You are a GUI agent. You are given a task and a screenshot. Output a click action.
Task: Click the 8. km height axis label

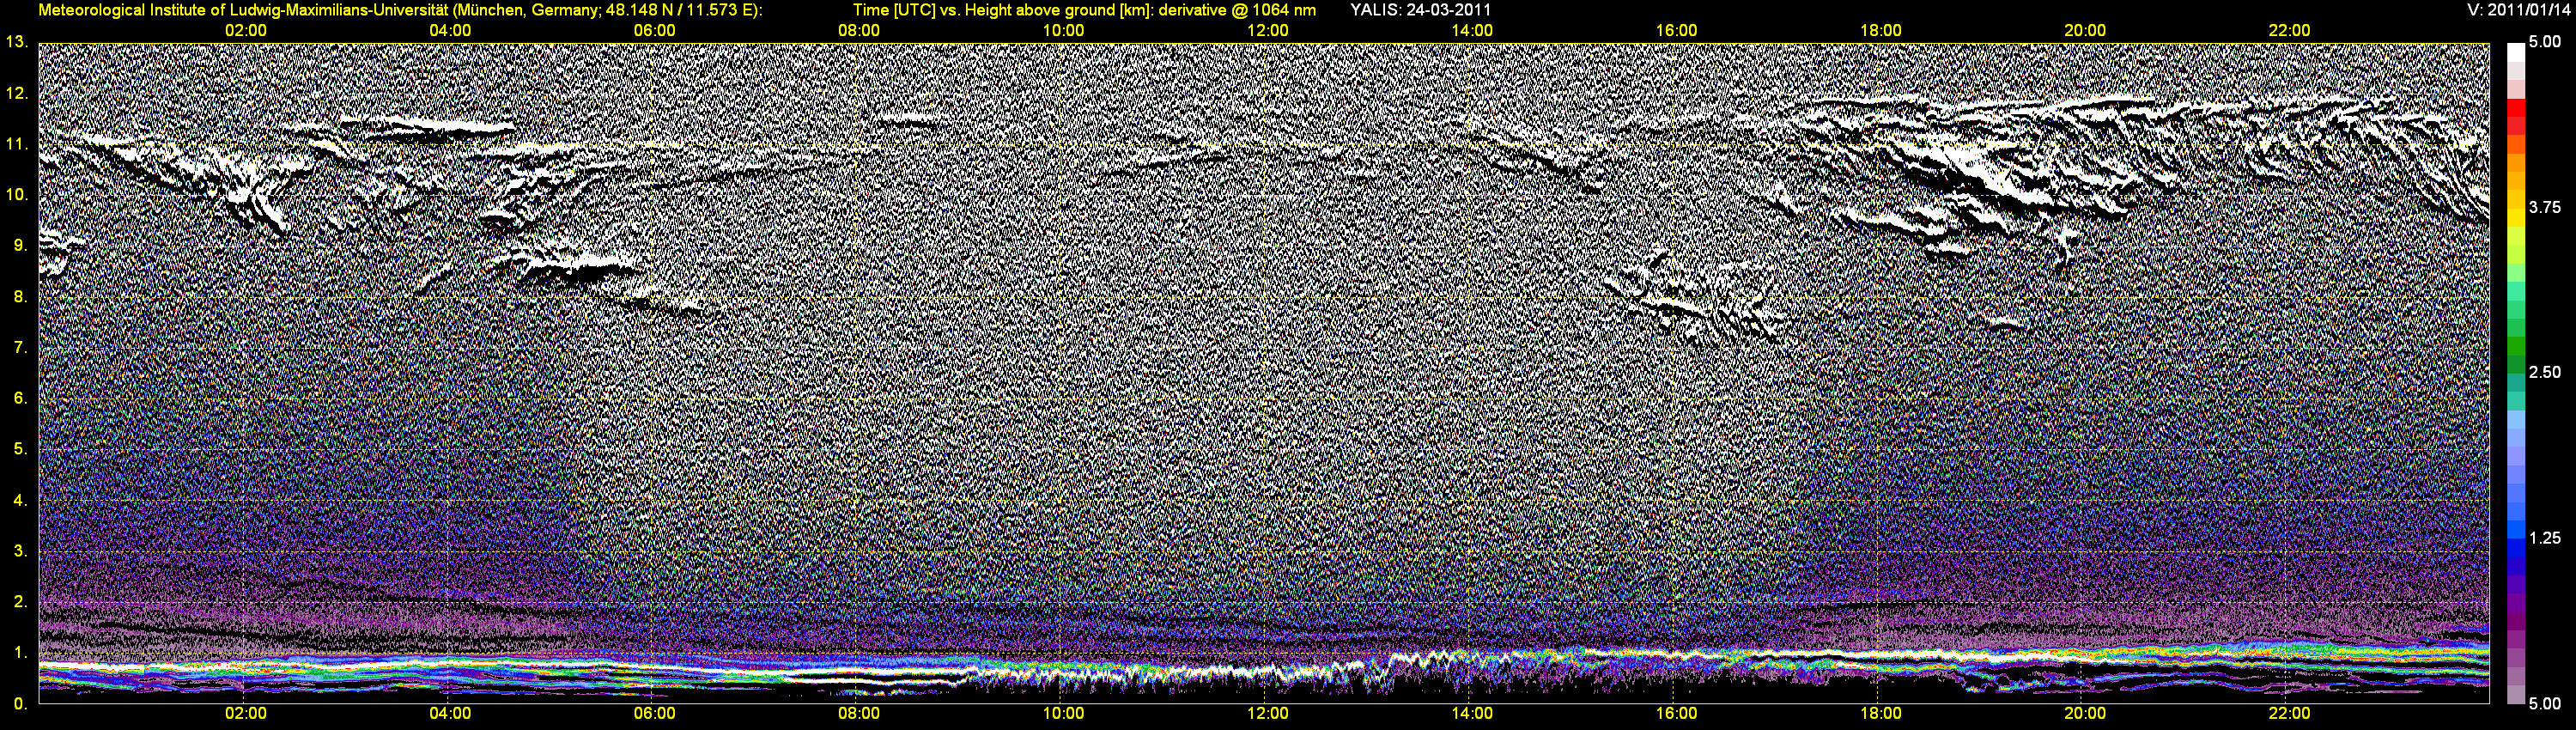19,296
